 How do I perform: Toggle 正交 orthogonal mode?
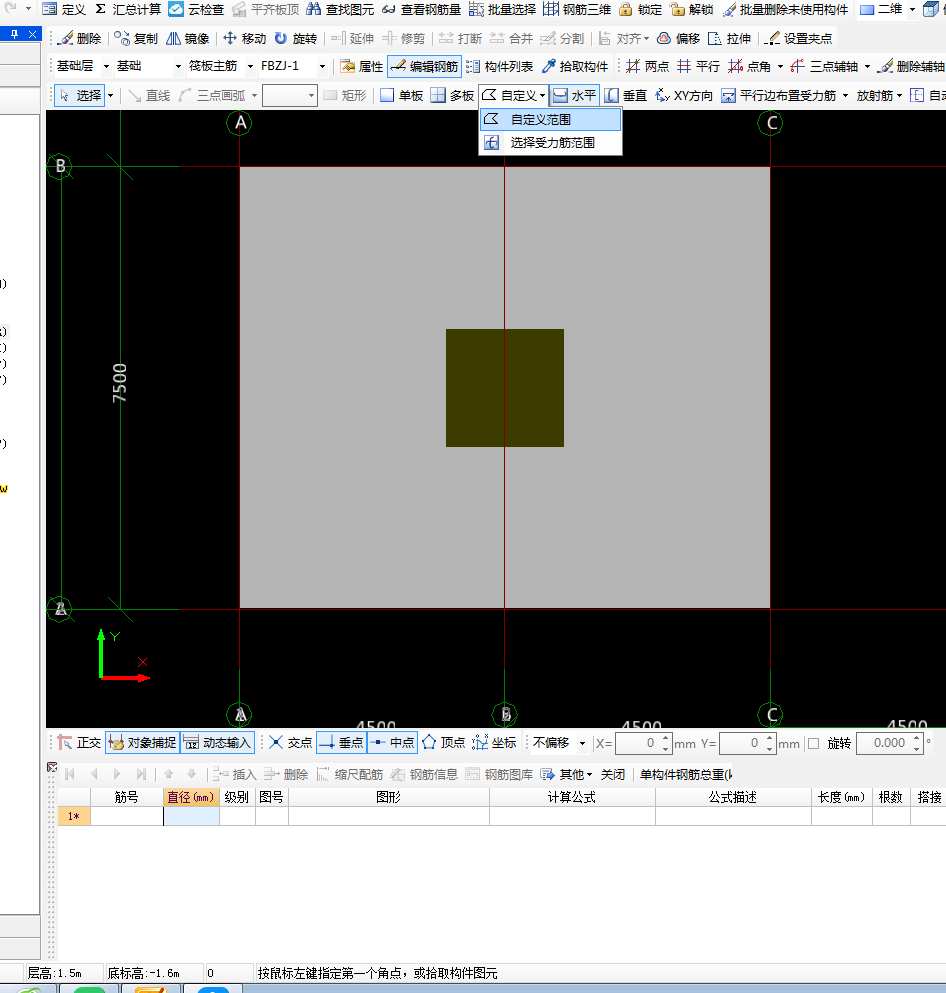pos(79,743)
